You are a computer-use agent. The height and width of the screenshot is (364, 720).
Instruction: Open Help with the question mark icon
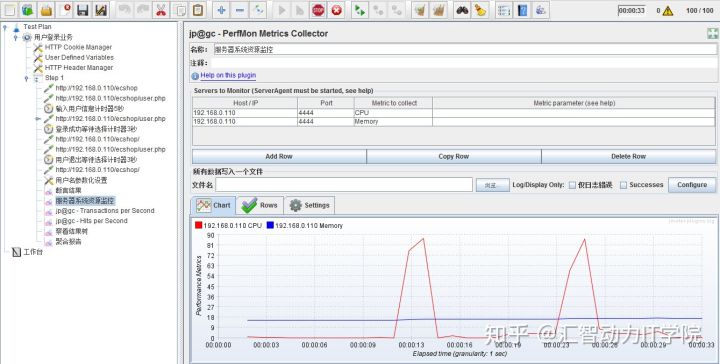click(523, 10)
